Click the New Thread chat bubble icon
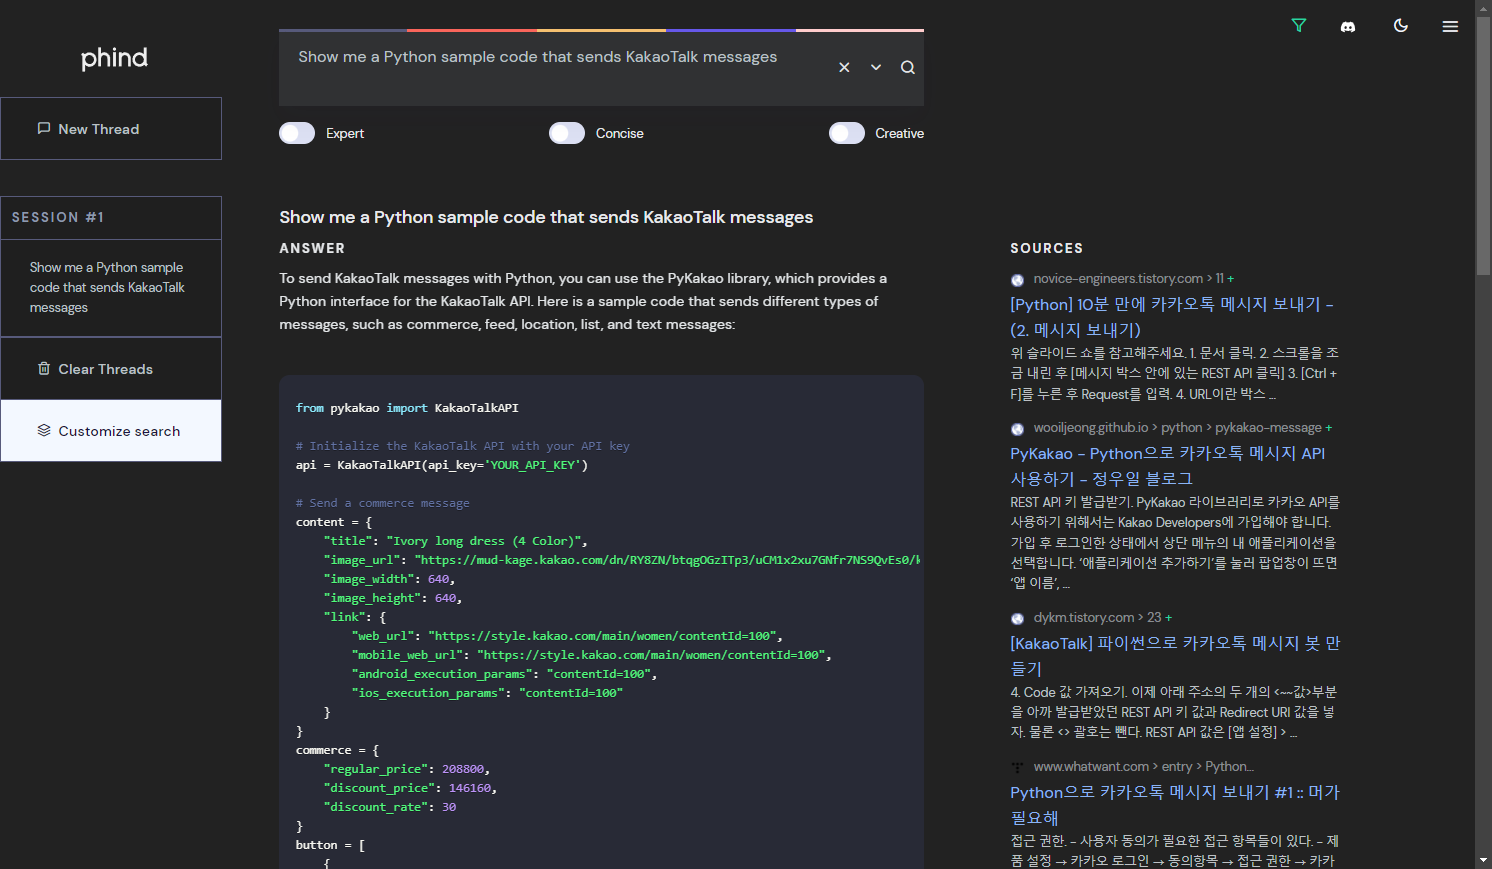Image resolution: width=1492 pixels, height=869 pixels. [44, 128]
